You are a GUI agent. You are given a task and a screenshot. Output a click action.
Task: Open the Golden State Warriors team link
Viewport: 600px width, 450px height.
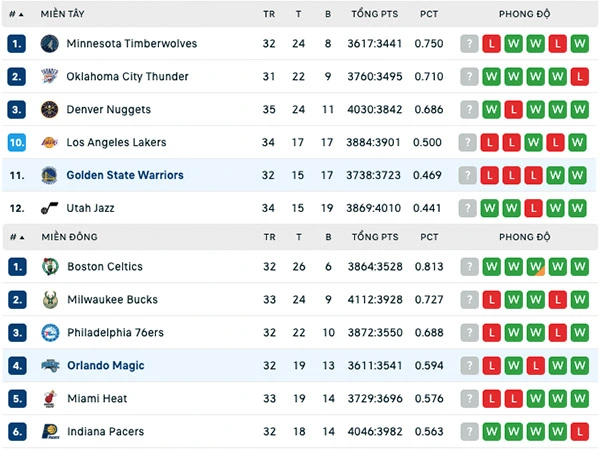[x=125, y=175]
